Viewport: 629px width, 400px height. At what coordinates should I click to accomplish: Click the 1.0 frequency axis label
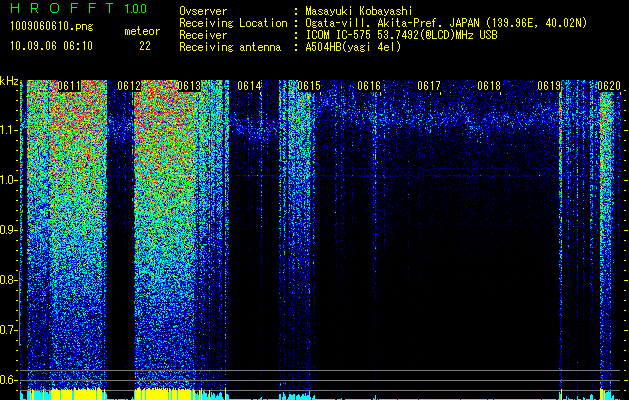pos(8,180)
